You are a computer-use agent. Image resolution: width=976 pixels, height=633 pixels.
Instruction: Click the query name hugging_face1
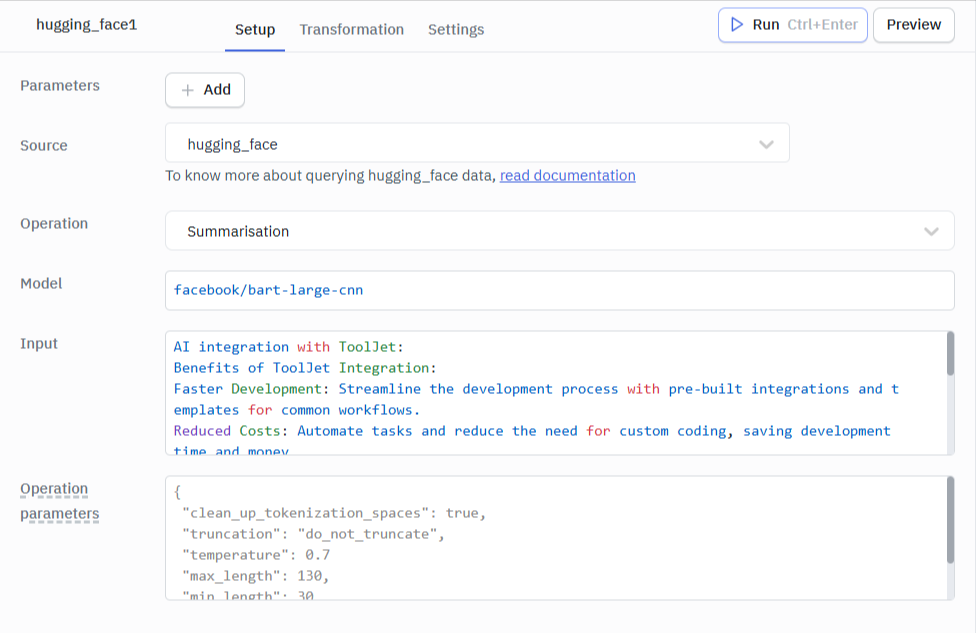coord(87,25)
